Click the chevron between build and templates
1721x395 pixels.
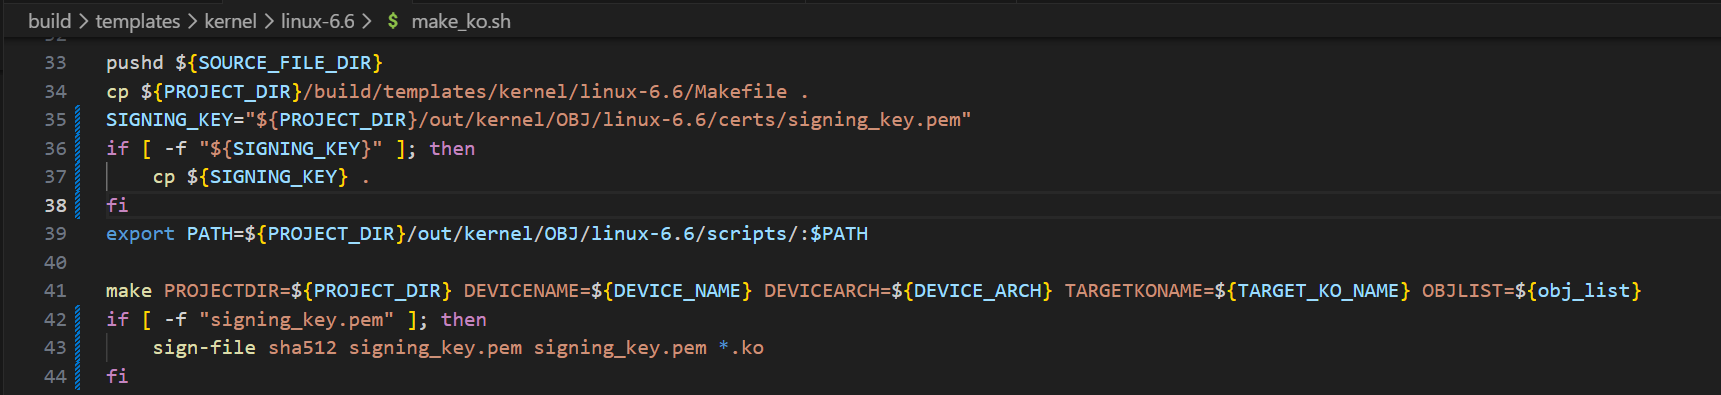click(x=83, y=21)
